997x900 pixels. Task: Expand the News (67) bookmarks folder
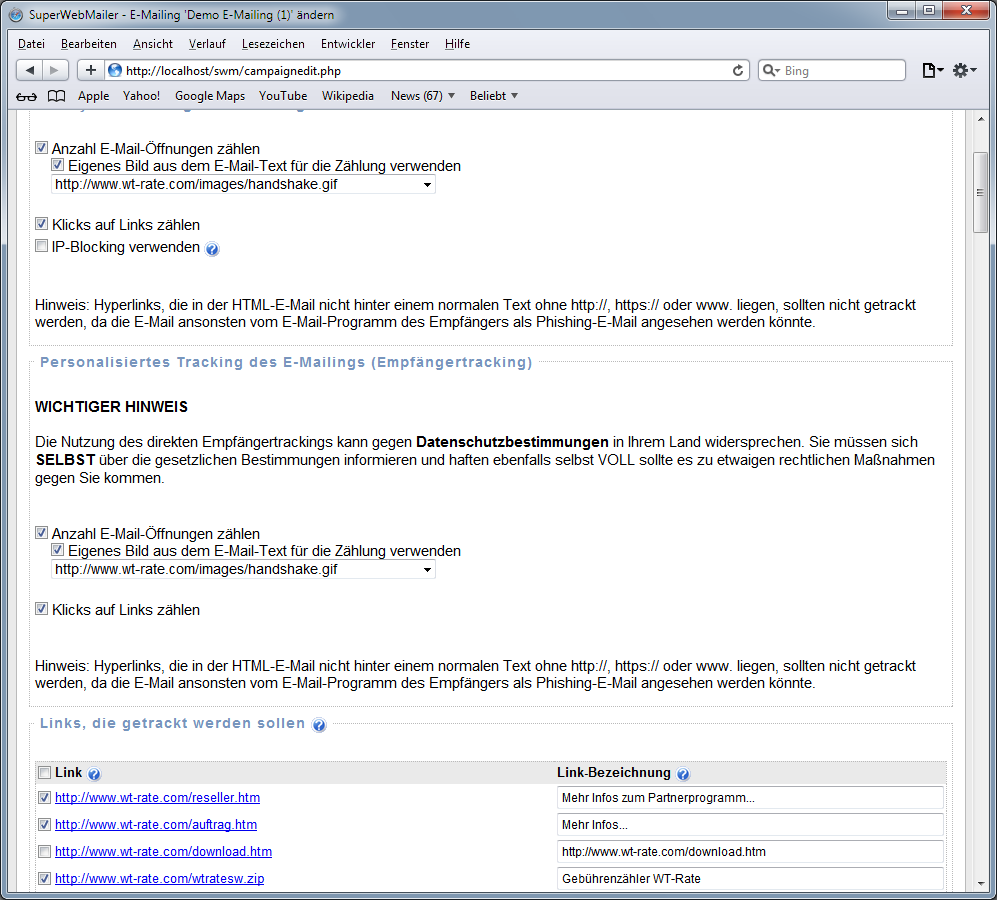pos(423,96)
